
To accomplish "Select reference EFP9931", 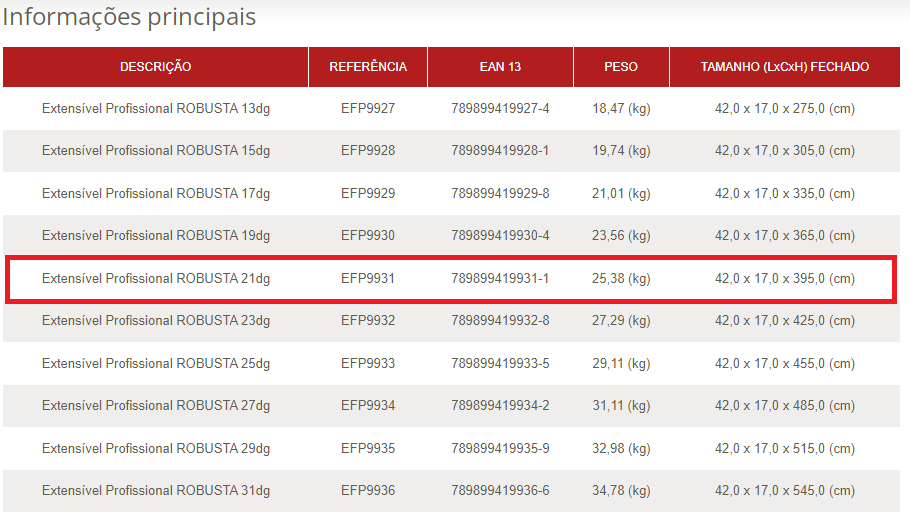I will pyautogui.click(x=368, y=279).
